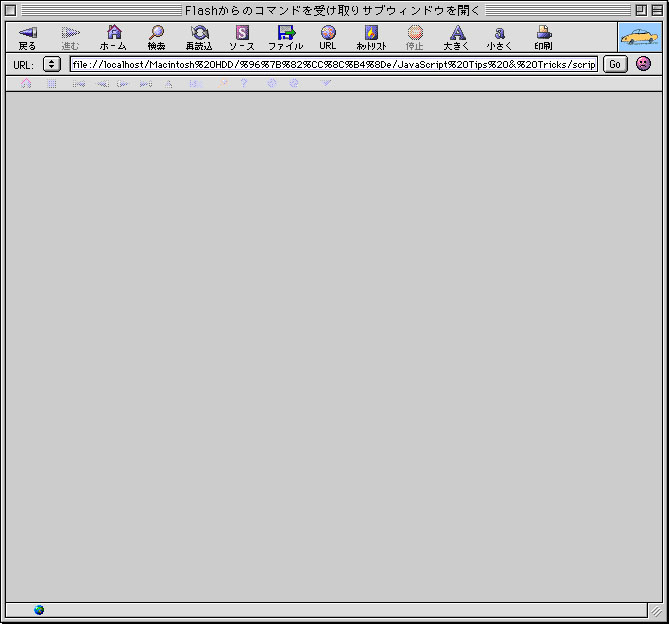Click the dotted grid index icon in link toolbar
The height and width of the screenshot is (624, 669).
coord(52,84)
